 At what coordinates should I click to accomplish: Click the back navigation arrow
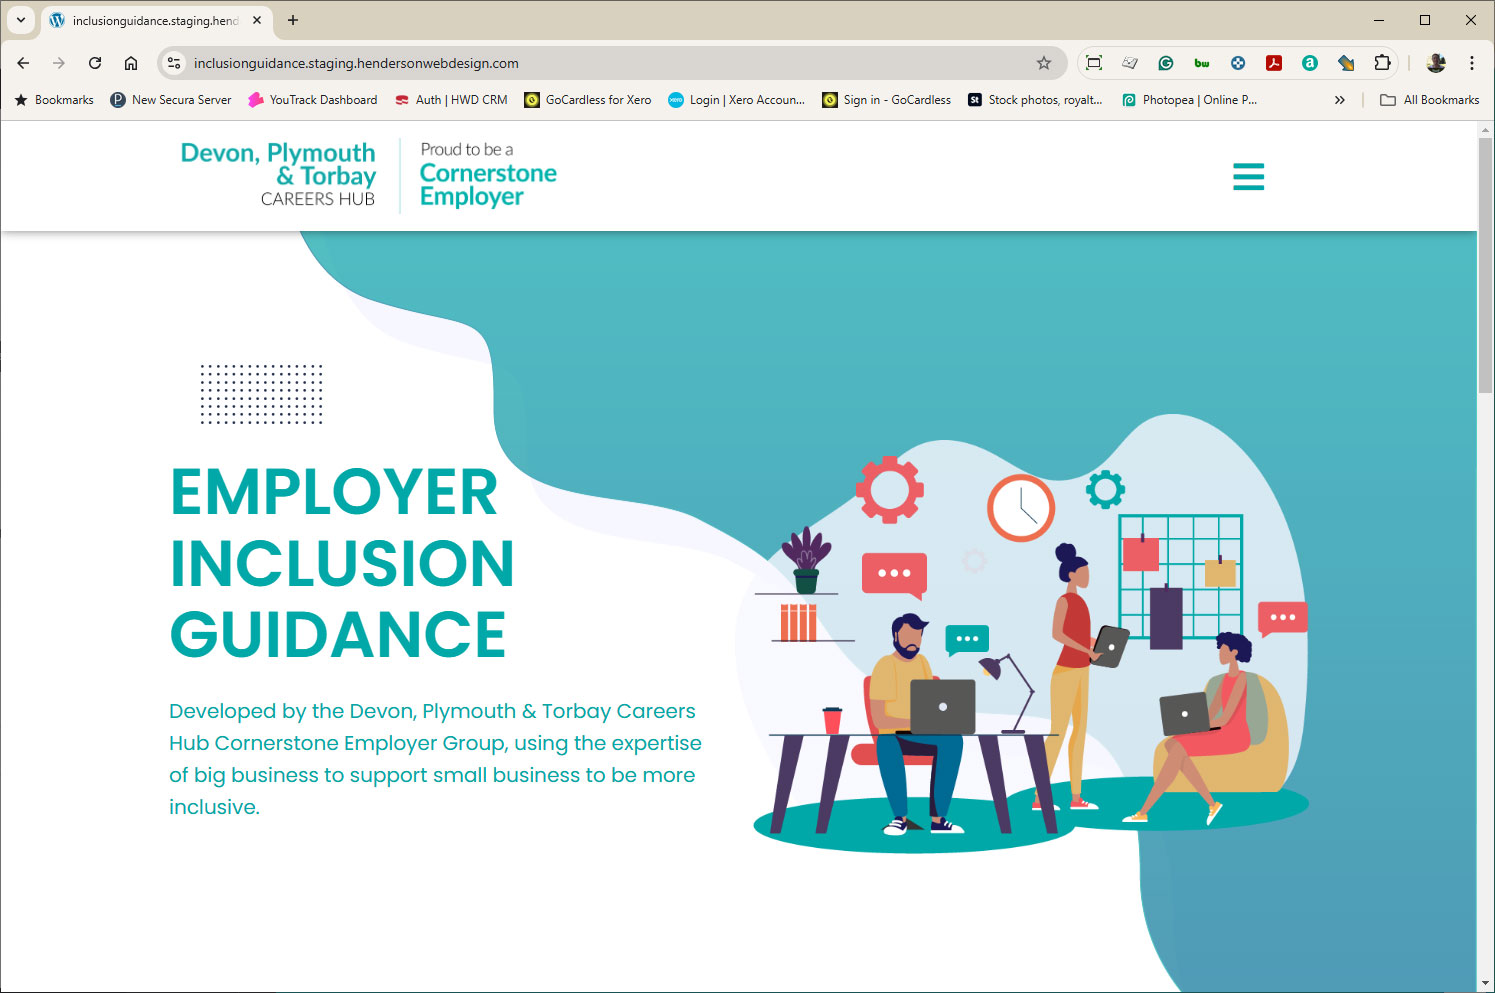coord(22,63)
